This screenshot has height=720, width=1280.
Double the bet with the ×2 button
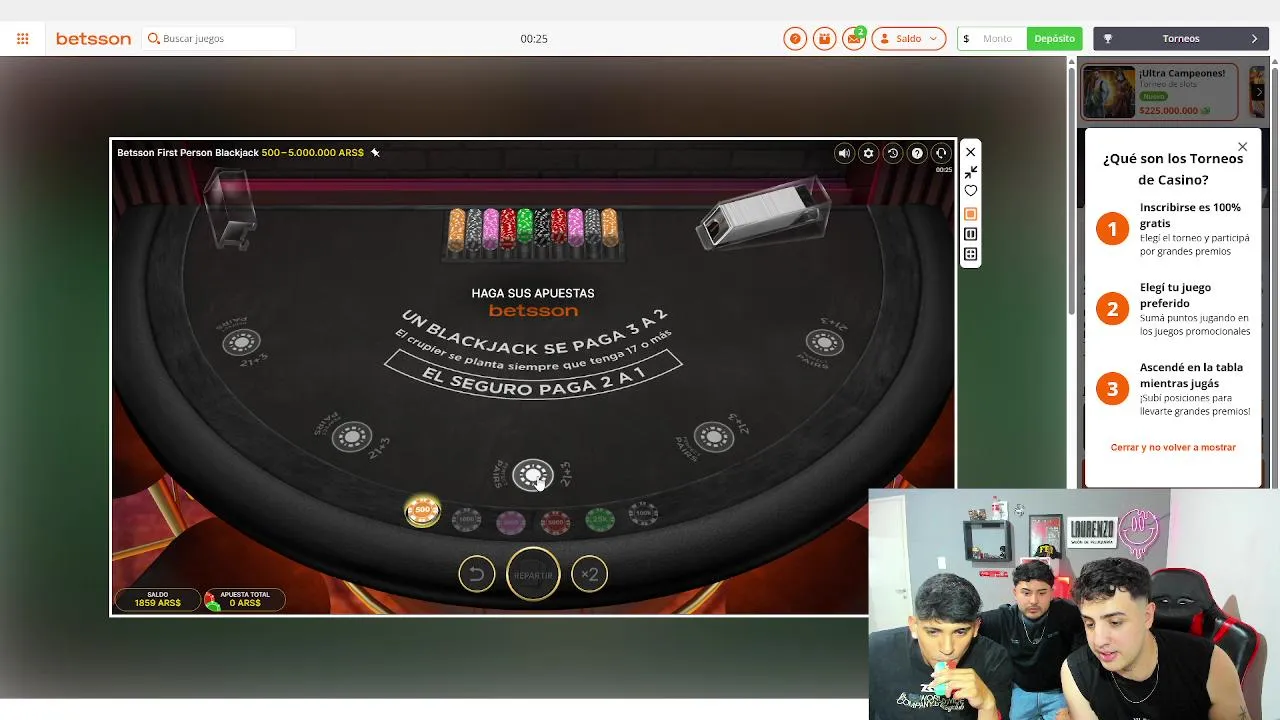[x=589, y=574]
